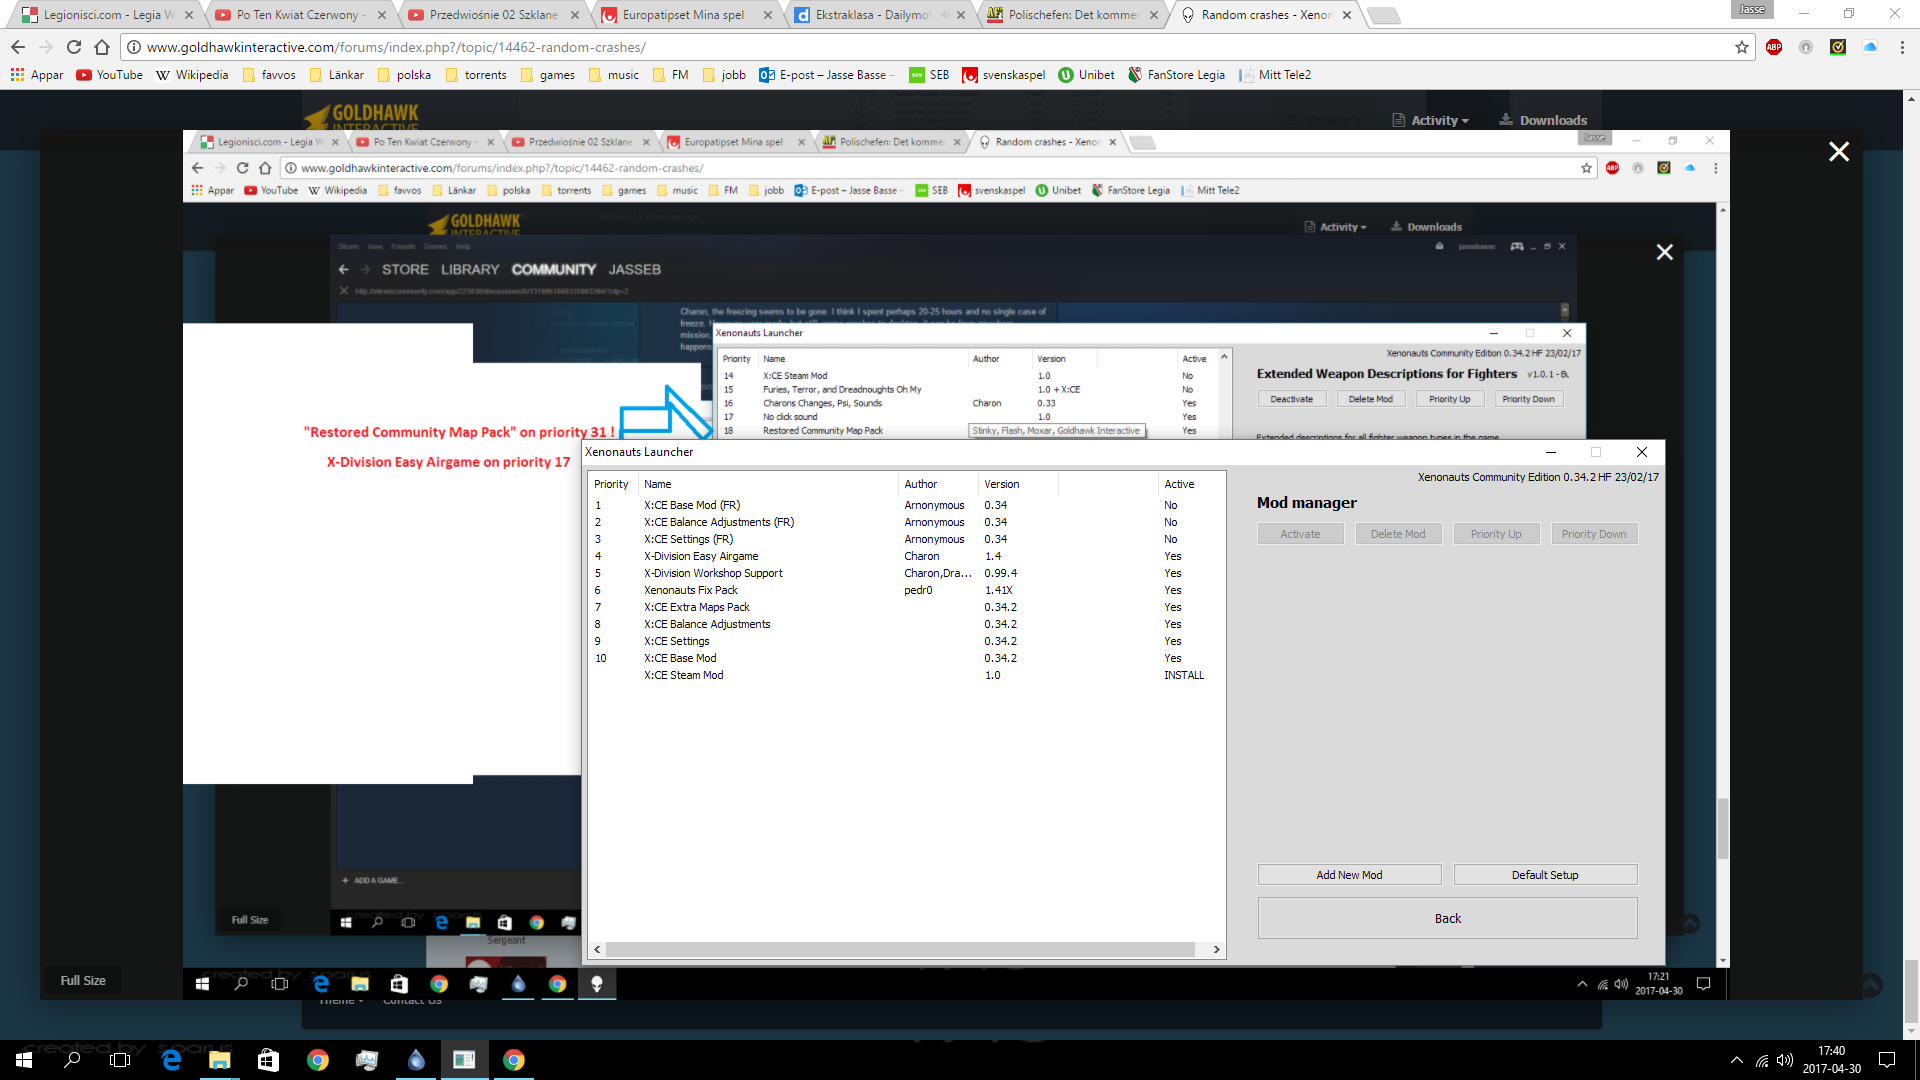Viewport: 1920px width, 1080px height.
Task: Click the Mod manager's Delete Mod button
Action: pos(1398,534)
